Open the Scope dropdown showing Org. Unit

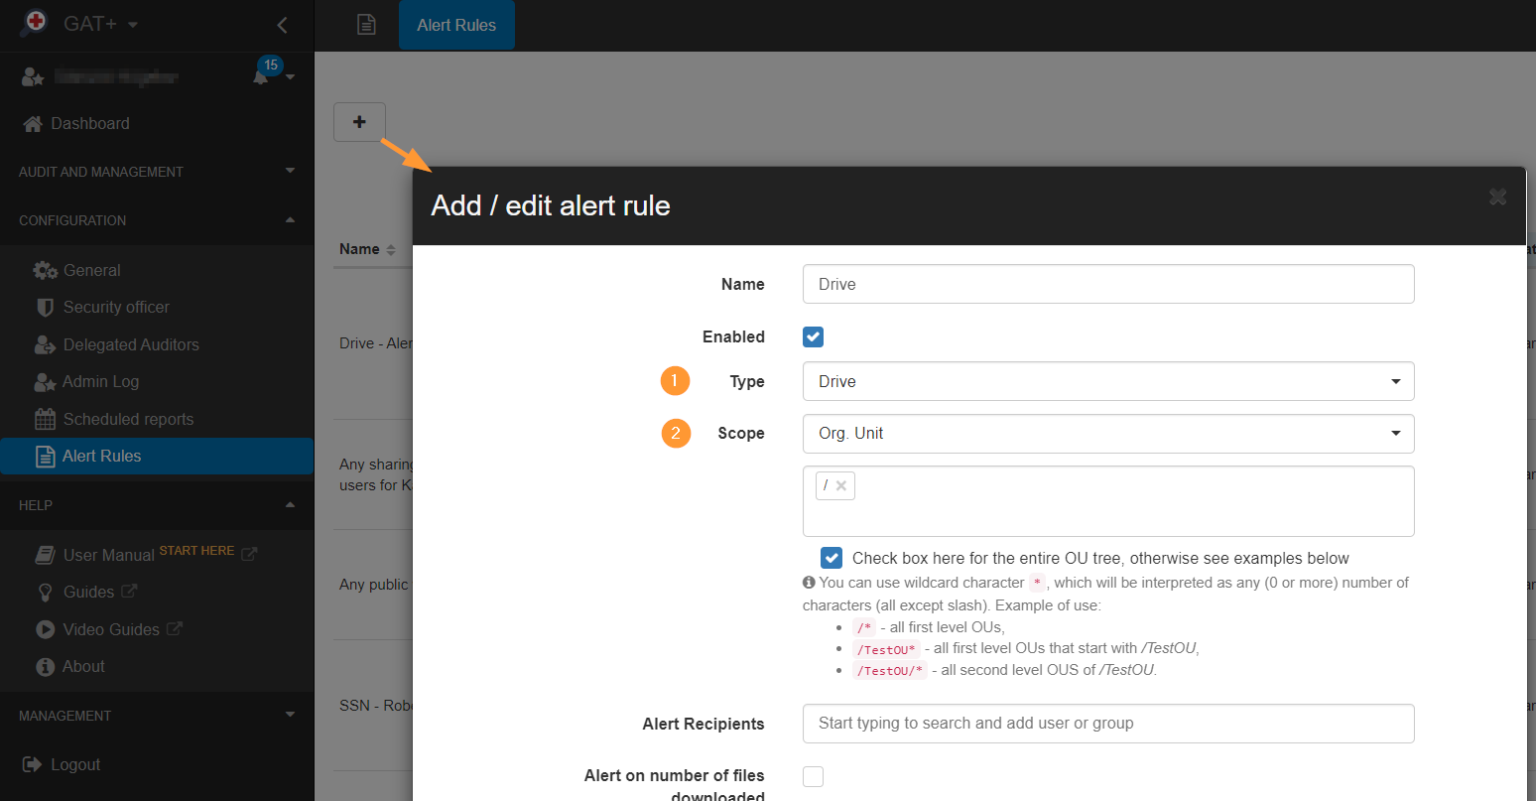pyautogui.click(x=1108, y=433)
